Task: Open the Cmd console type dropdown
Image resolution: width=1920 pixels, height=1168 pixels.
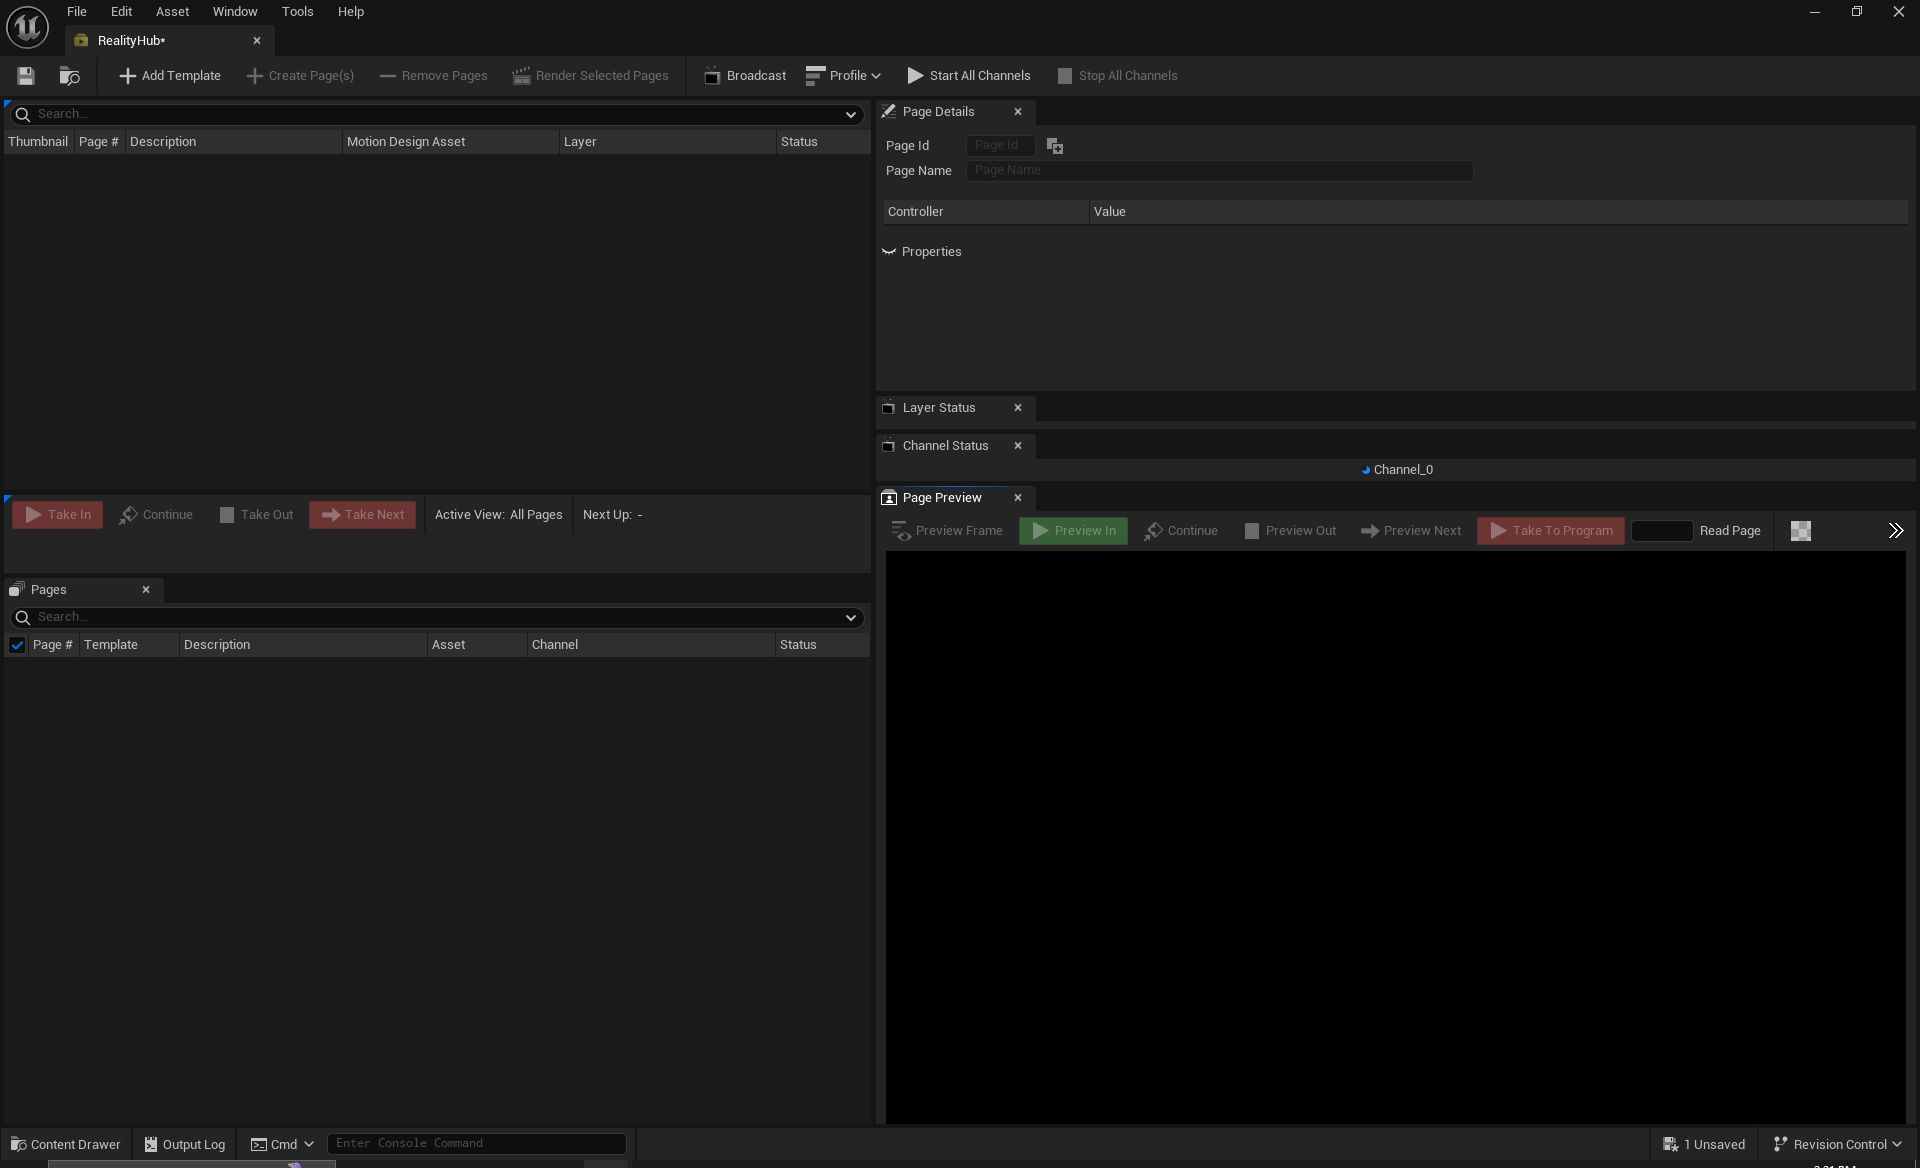Action: coord(283,1144)
